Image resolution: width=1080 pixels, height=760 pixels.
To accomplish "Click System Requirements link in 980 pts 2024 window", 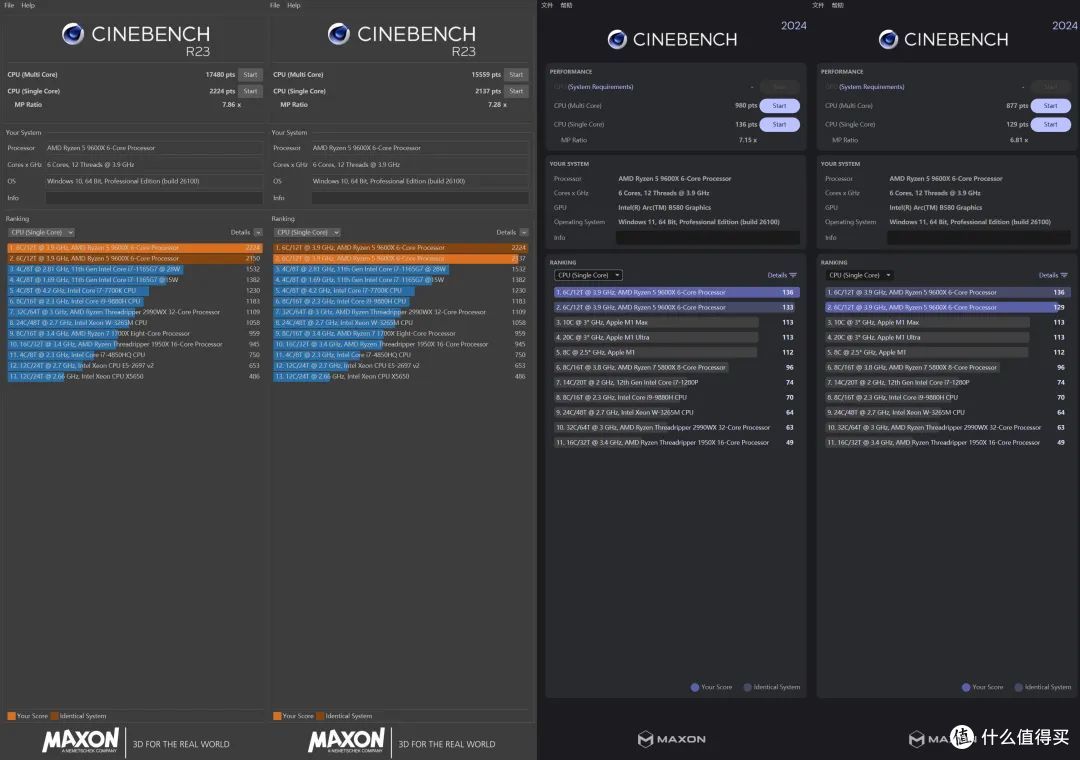I will coord(601,87).
